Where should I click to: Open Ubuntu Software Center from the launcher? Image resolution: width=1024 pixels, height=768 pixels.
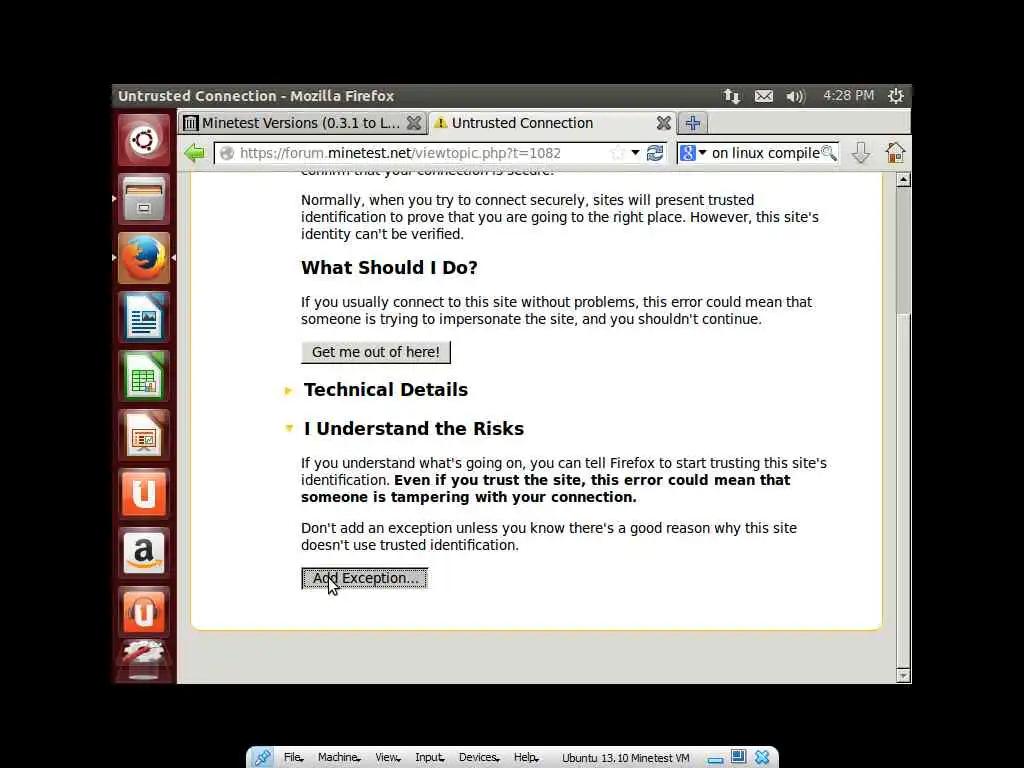click(x=144, y=494)
